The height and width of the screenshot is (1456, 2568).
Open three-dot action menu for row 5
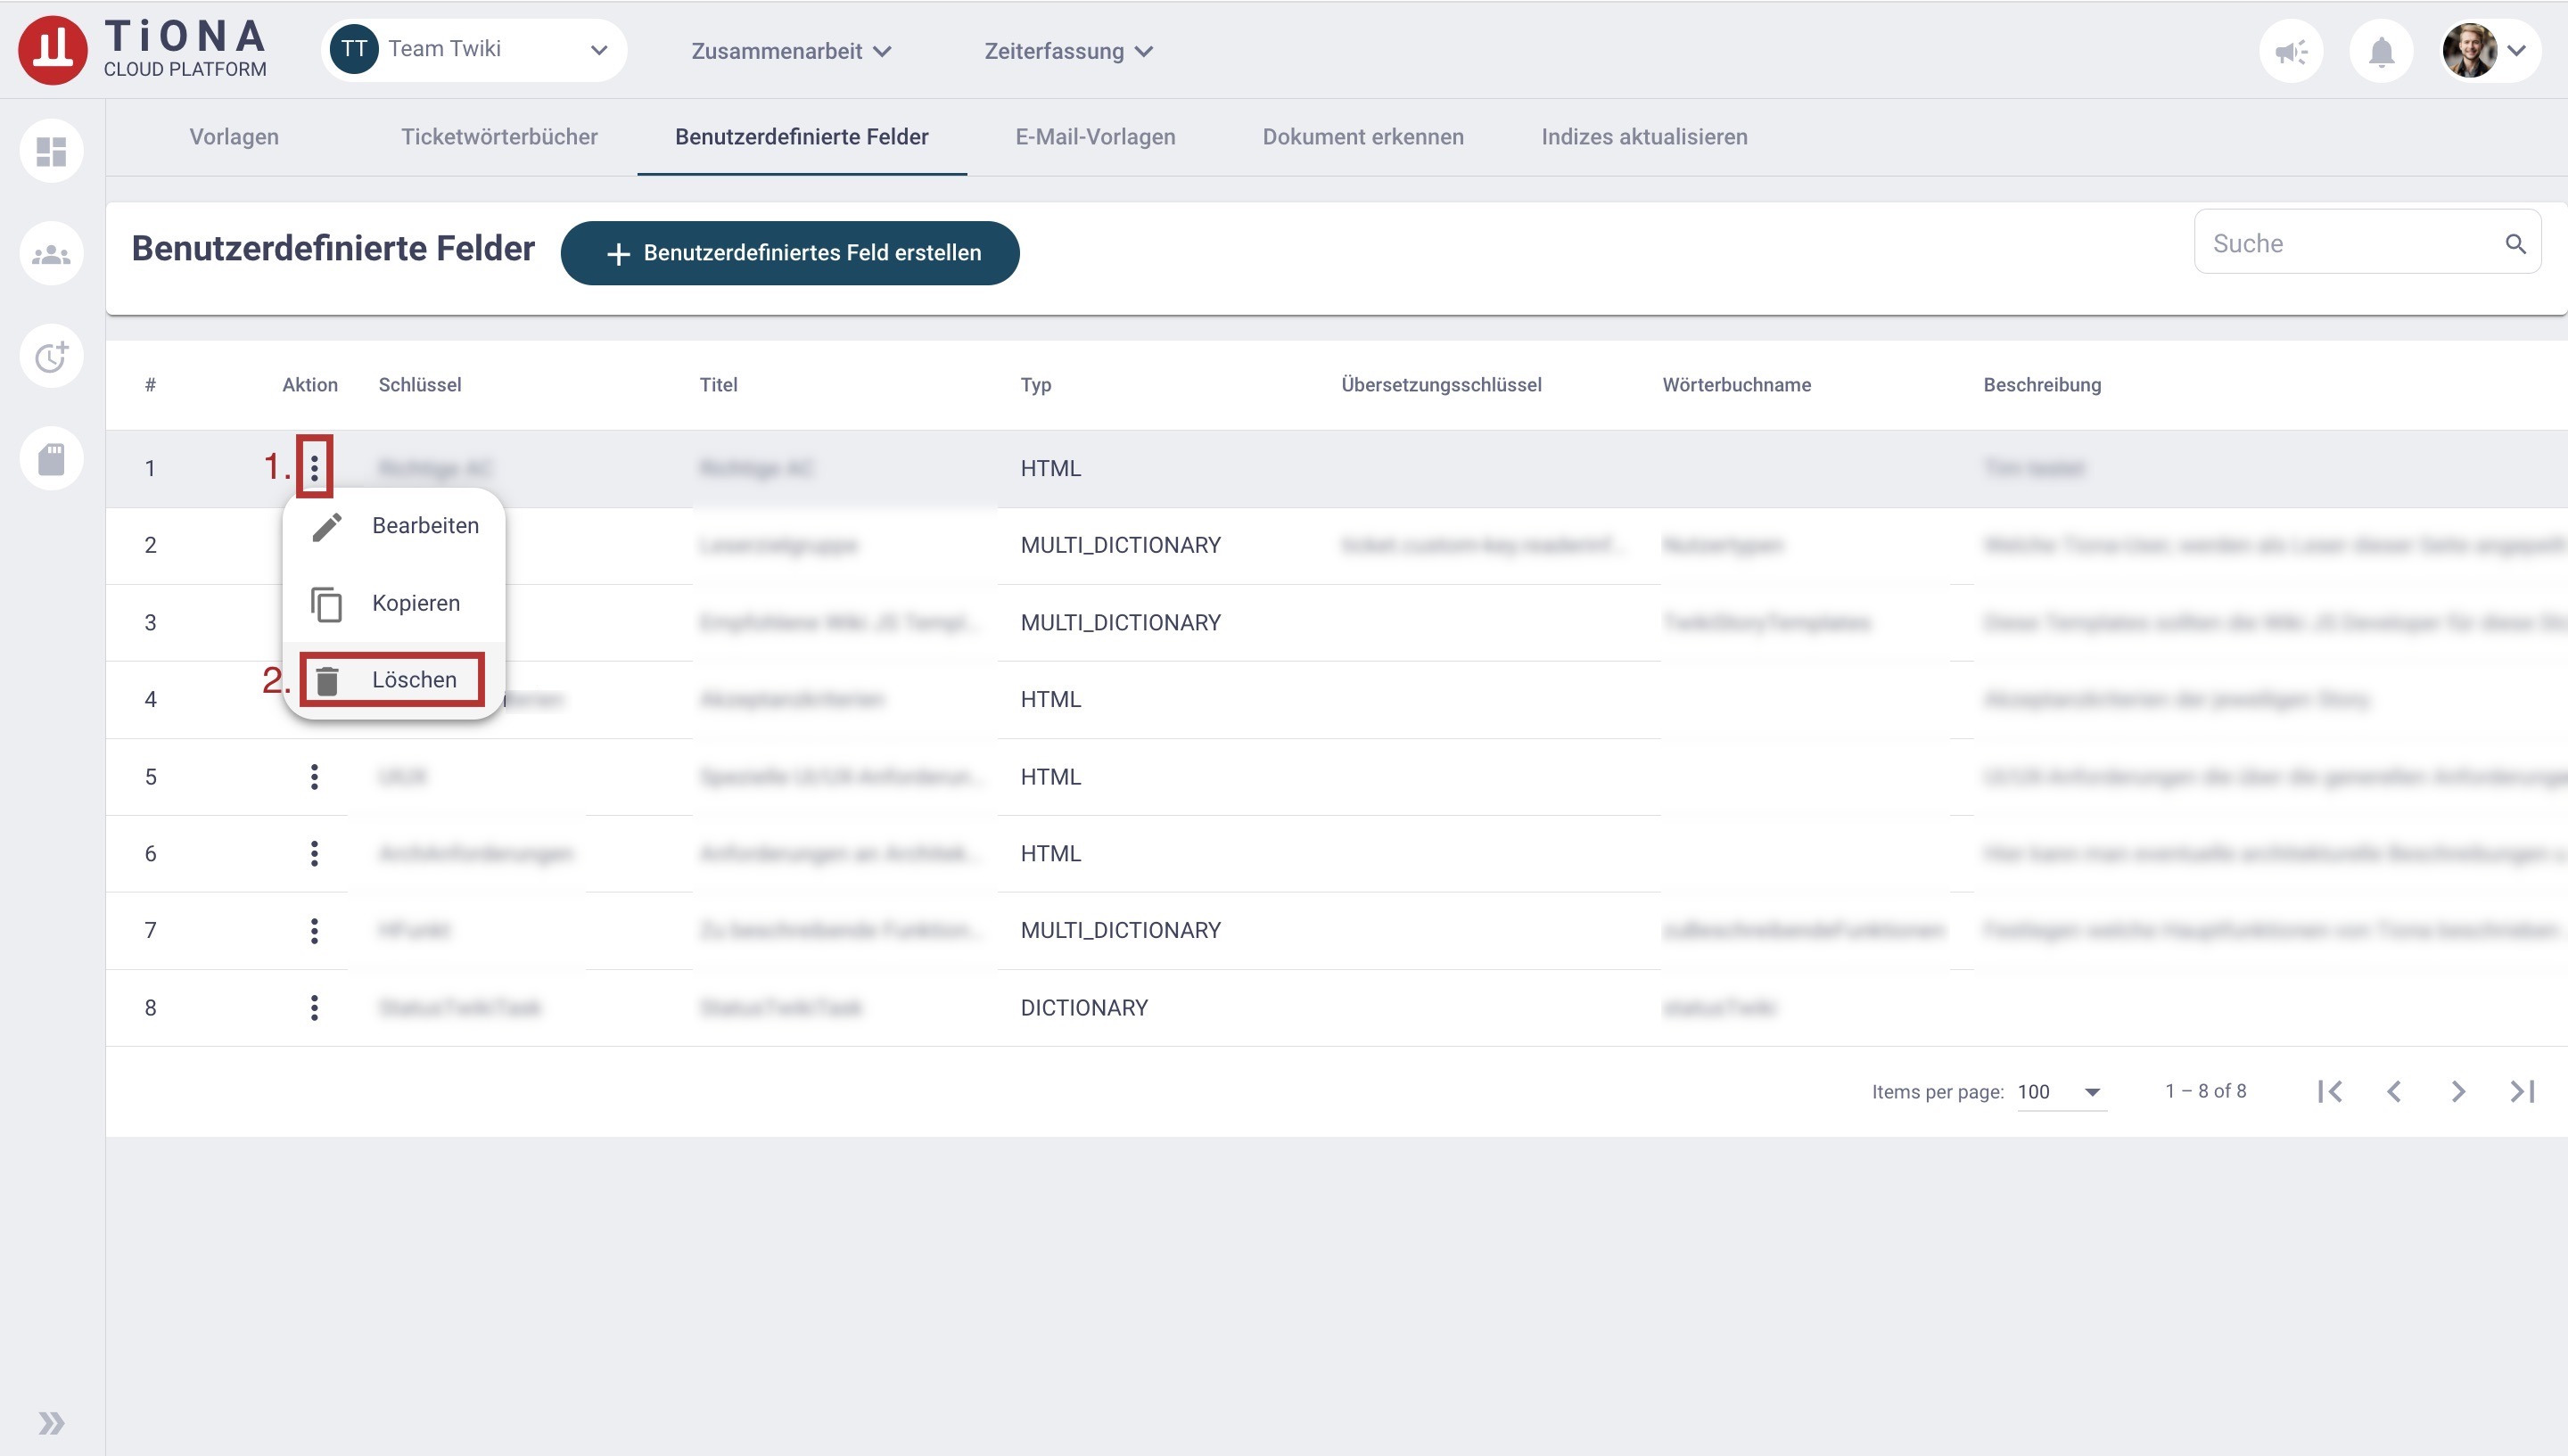click(314, 776)
